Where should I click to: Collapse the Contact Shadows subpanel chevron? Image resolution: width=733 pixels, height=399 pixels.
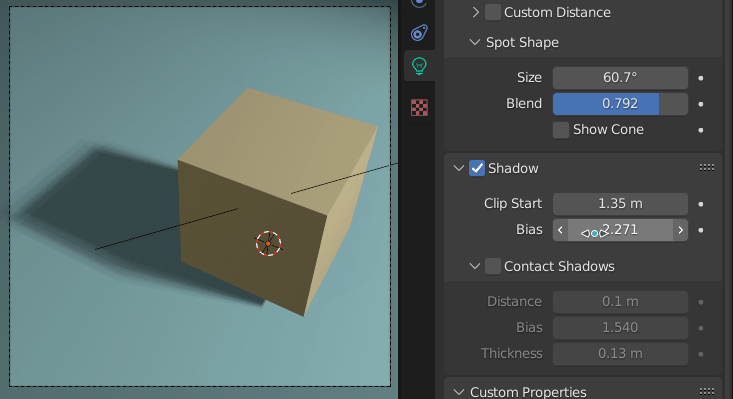474,266
